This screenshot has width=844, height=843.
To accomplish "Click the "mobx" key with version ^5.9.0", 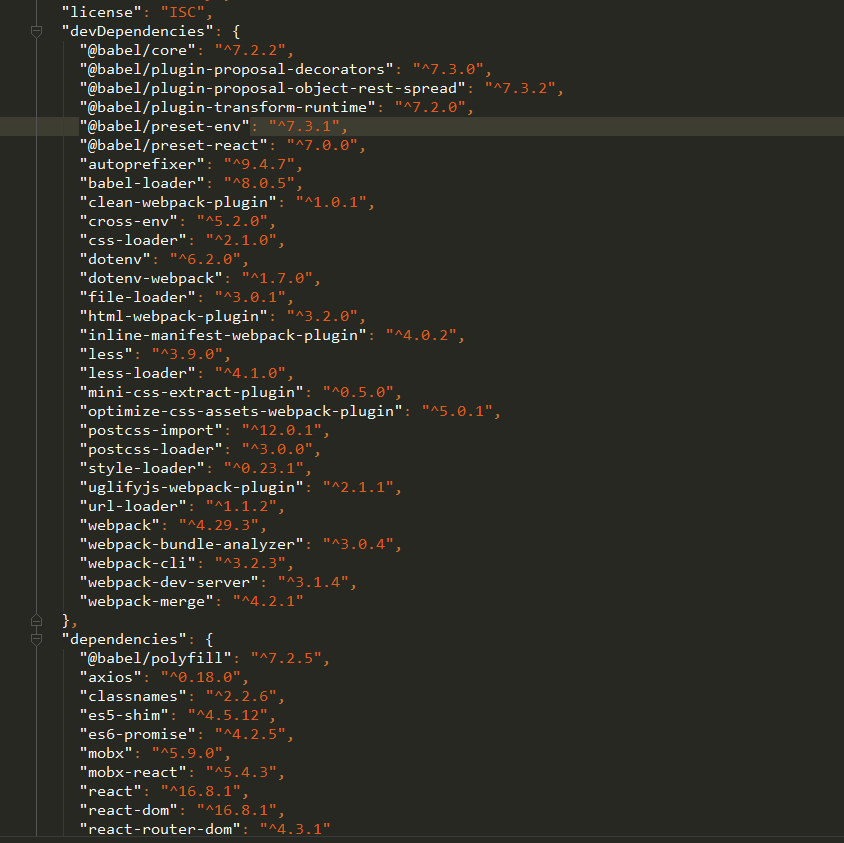I will point(106,754).
